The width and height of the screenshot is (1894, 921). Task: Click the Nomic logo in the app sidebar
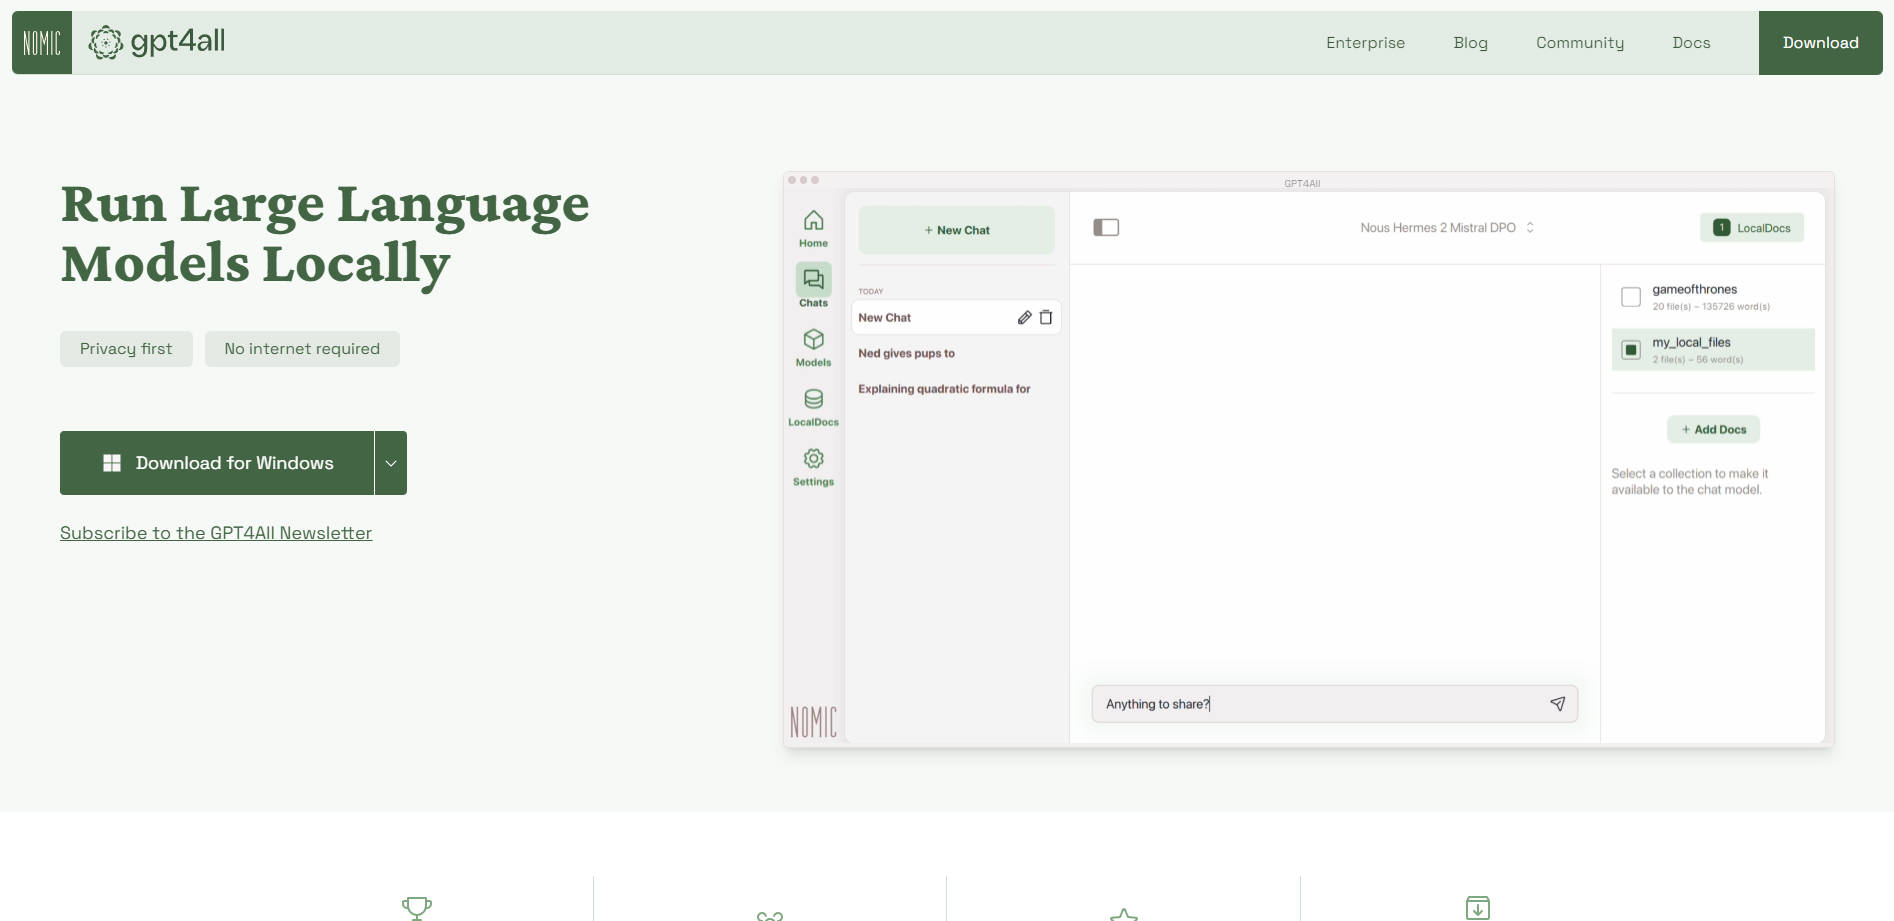pos(813,722)
